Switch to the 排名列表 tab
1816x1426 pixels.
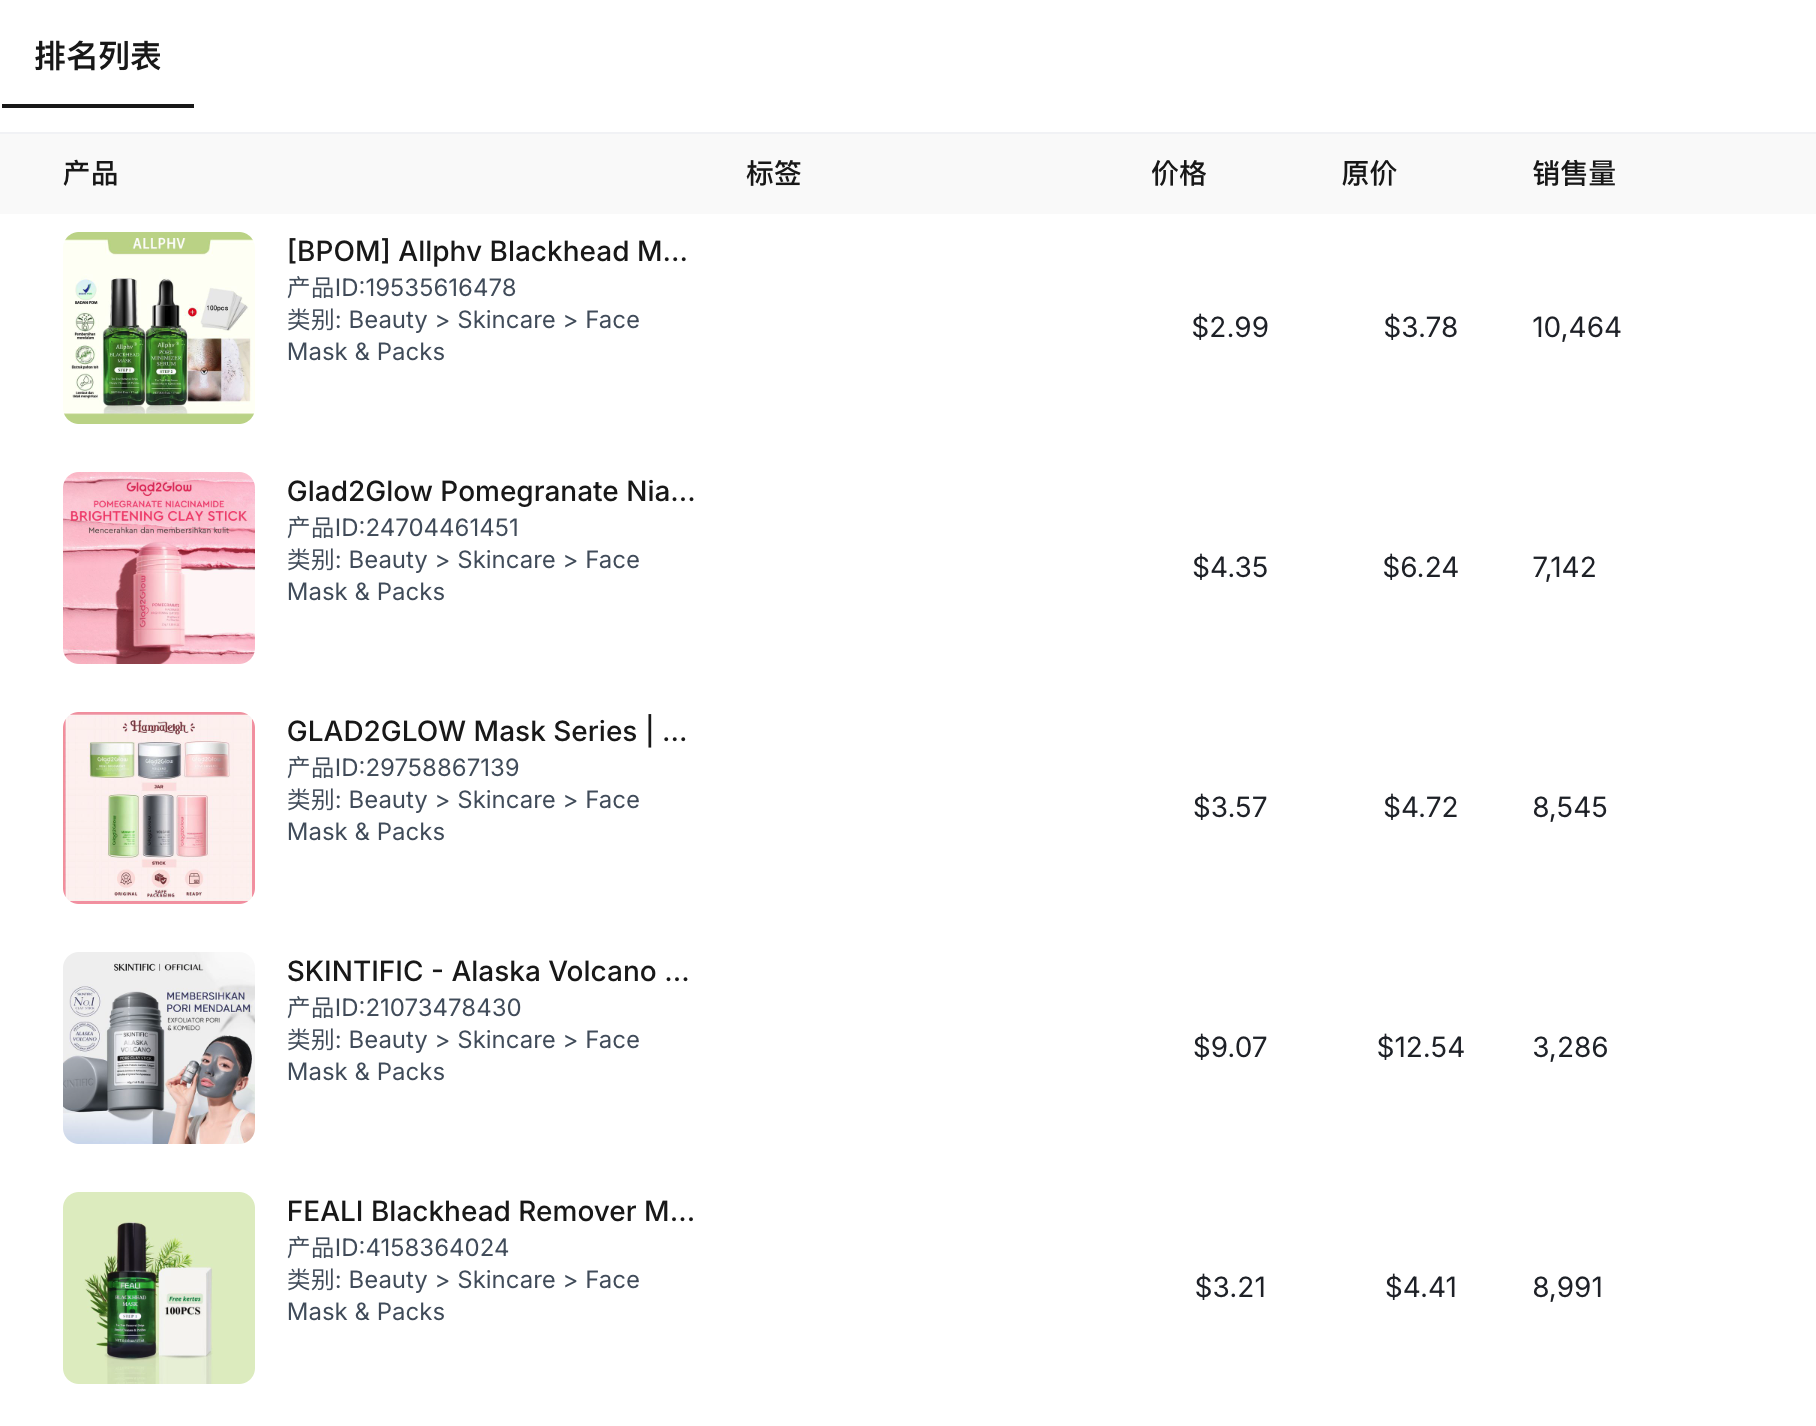(98, 56)
